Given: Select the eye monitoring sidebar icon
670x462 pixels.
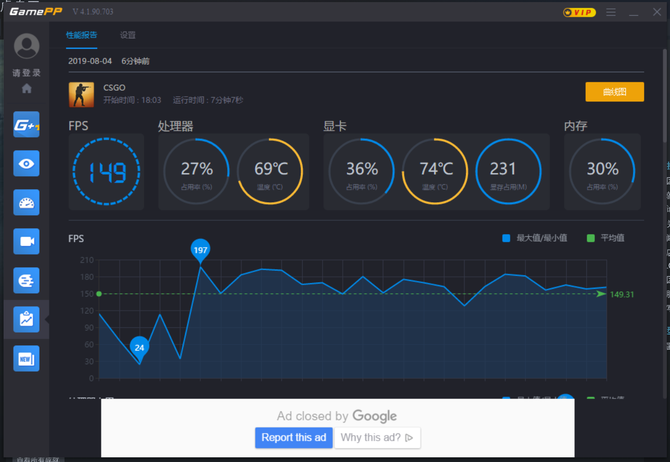Looking at the screenshot, I should click(x=26, y=164).
